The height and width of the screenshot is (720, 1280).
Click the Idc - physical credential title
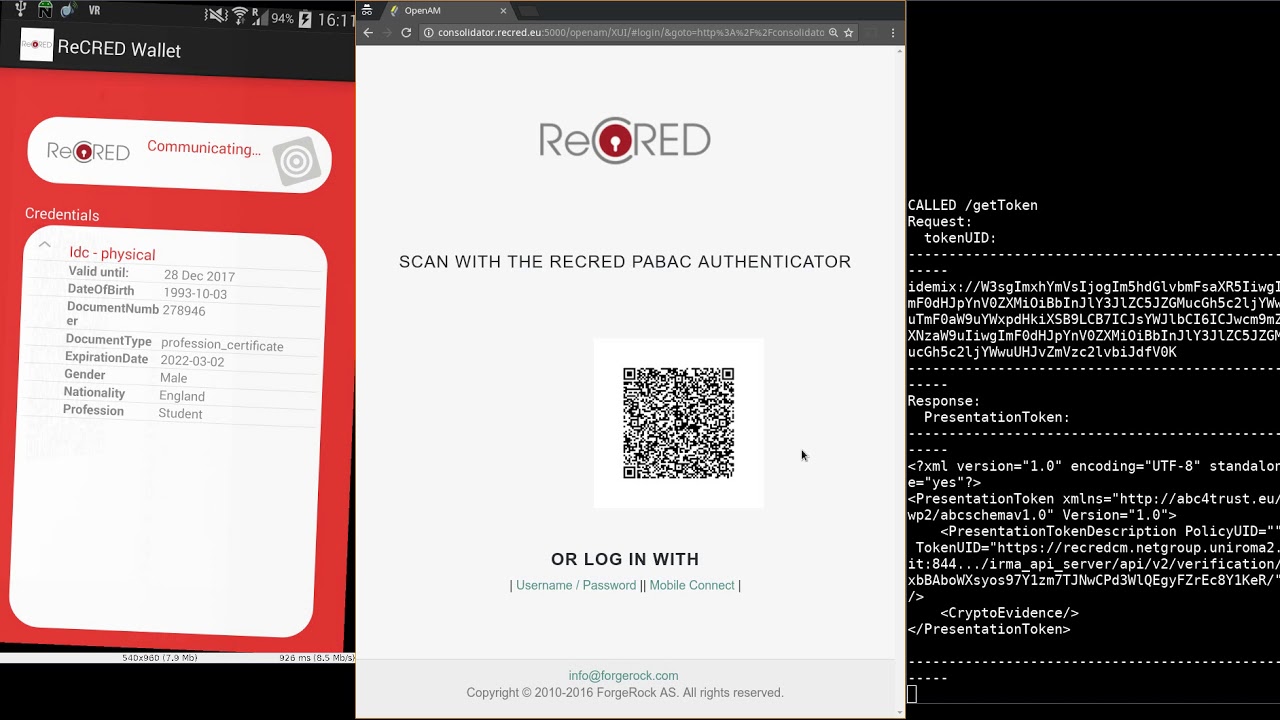point(112,254)
